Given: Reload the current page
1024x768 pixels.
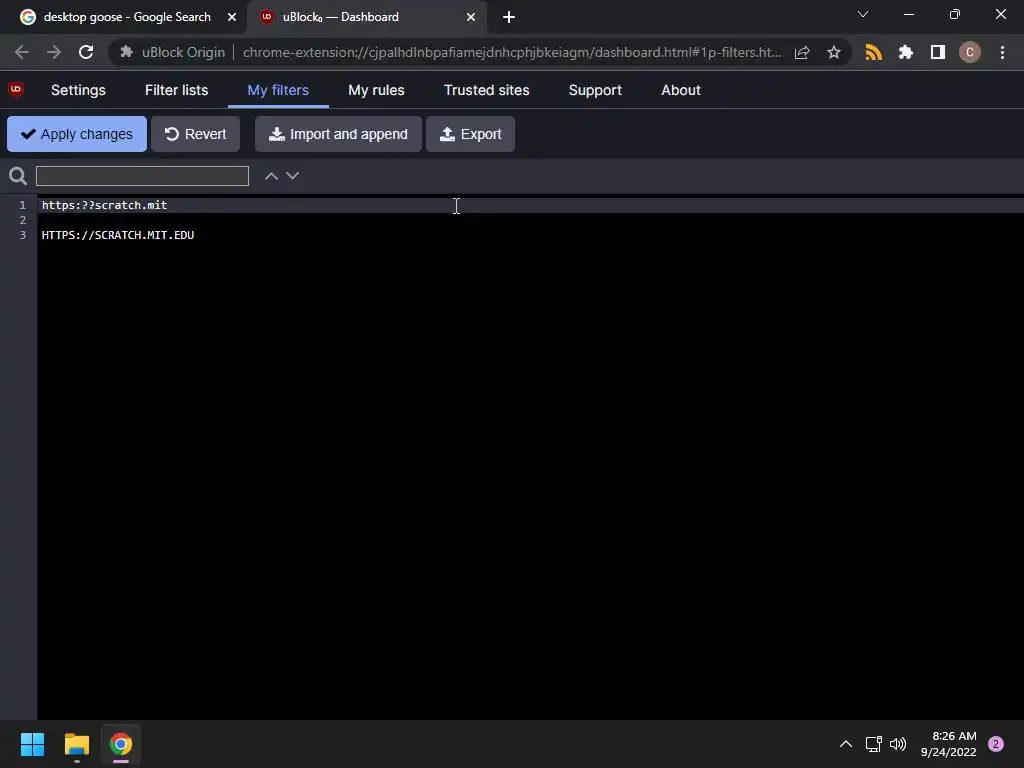Looking at the screenshot, I should coord(86,52).
